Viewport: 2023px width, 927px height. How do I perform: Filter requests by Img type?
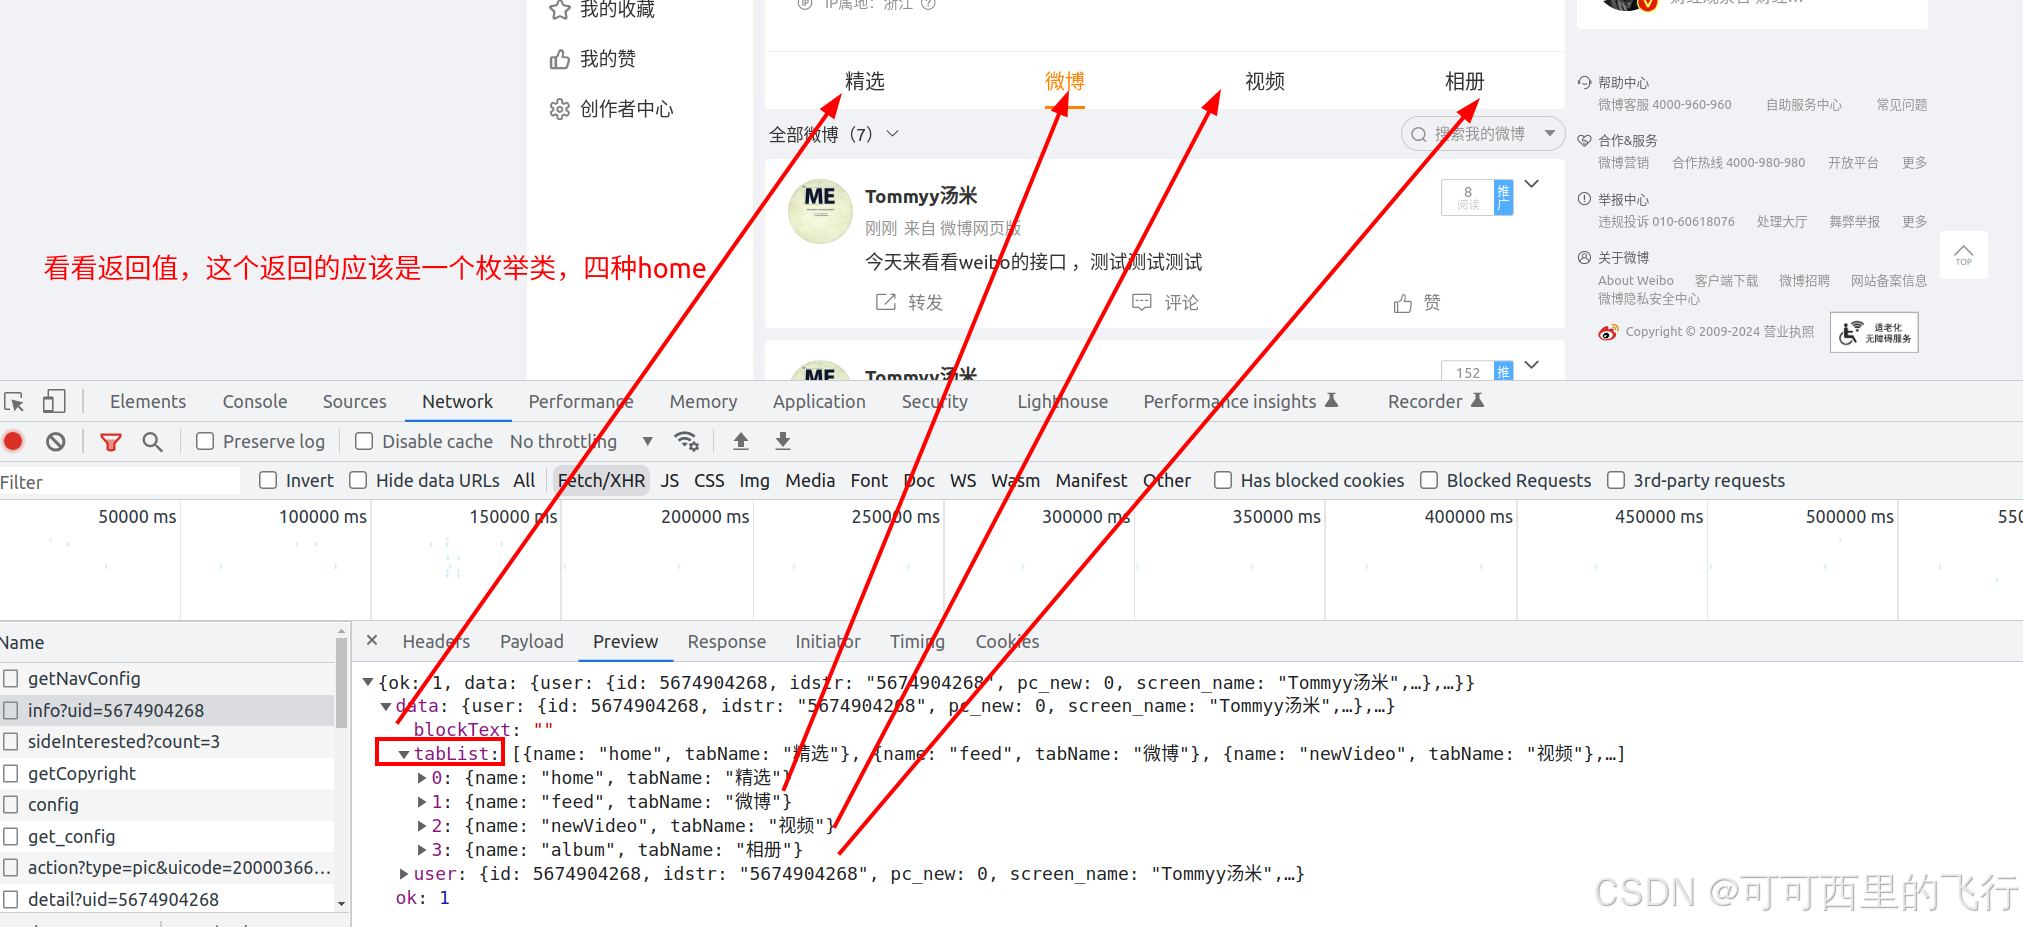[x=754, y=480]
